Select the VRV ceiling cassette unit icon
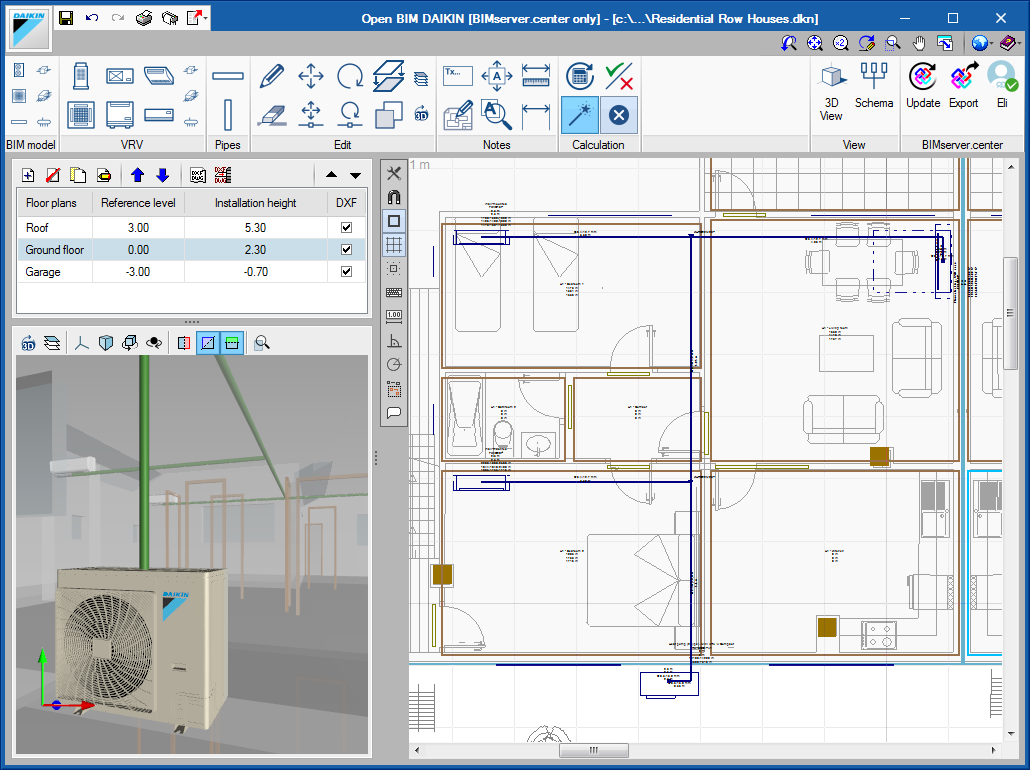 pyautogui.click(x=81, y=115)
